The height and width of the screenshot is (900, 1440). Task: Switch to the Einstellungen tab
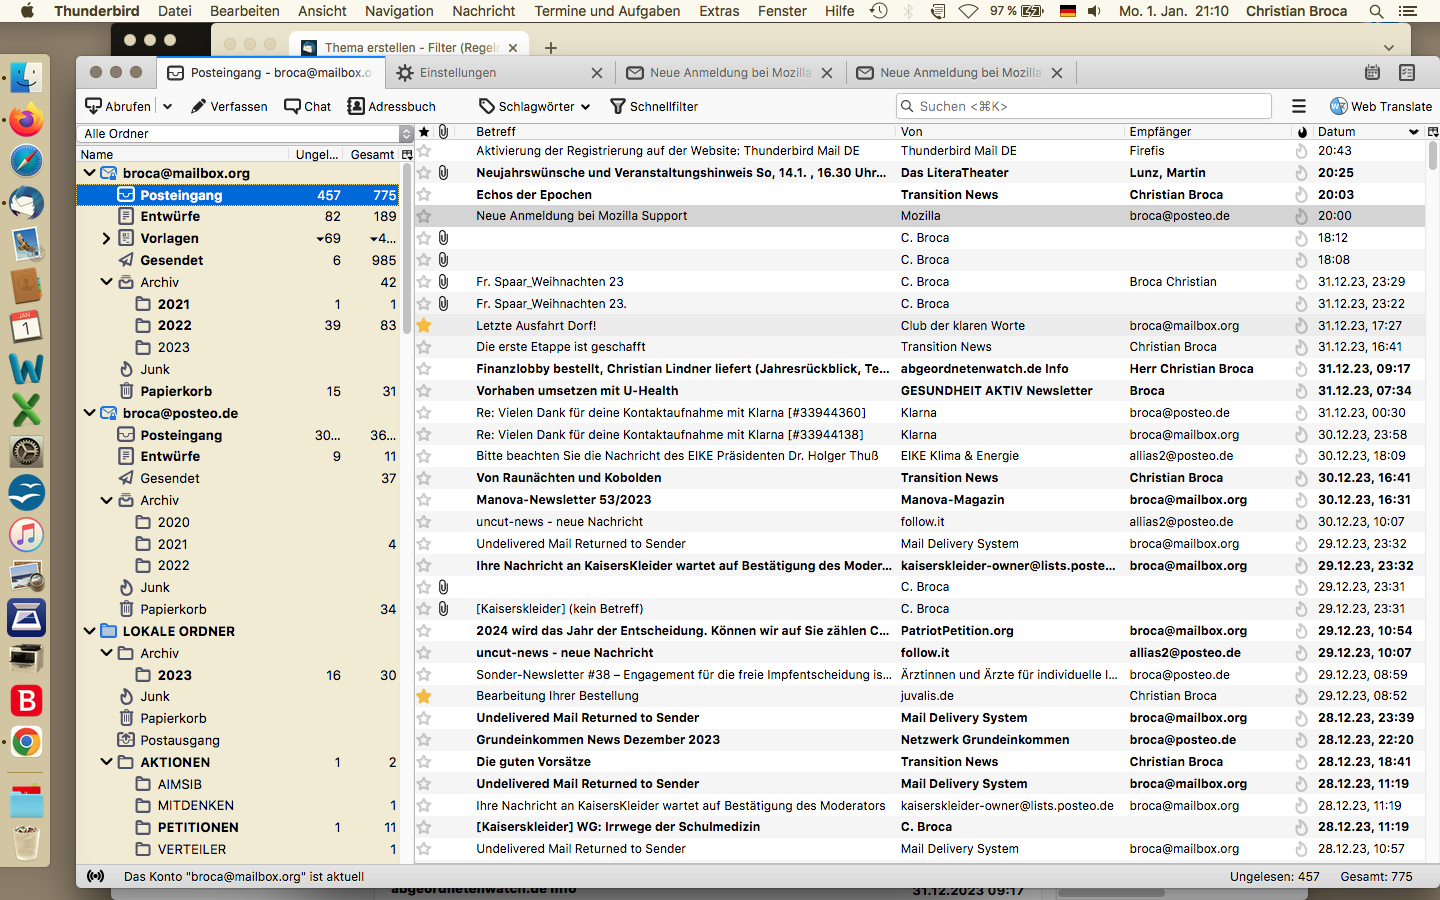click(457, 73)
